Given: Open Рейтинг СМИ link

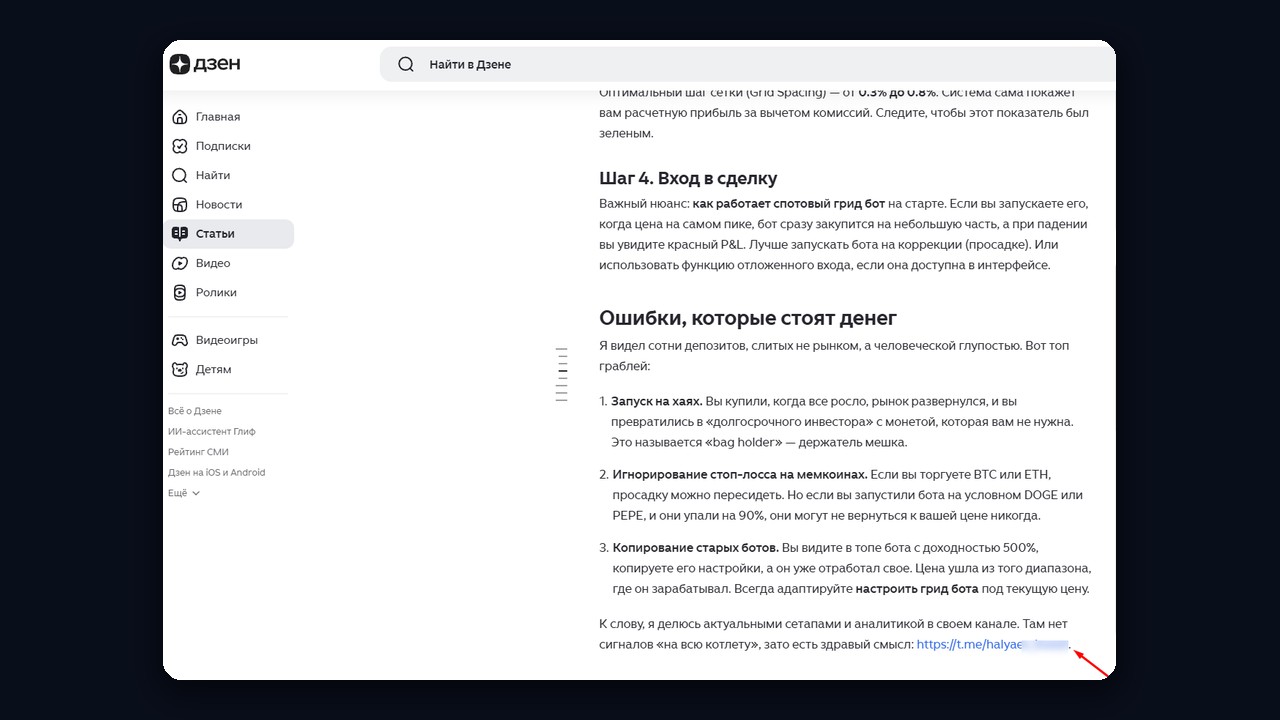Looking at the screenshot, I should tap(198, 452).
